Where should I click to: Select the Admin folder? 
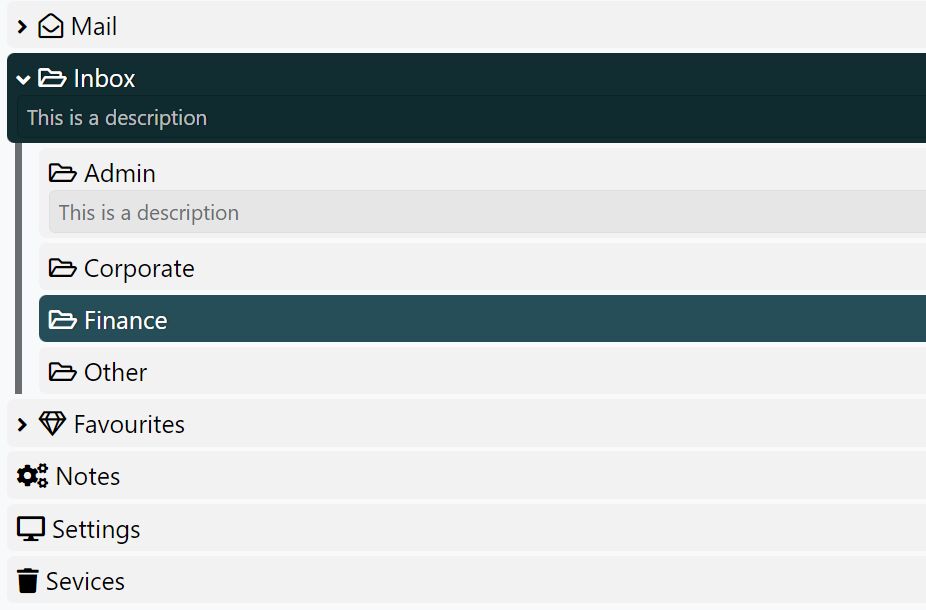click(120, 172)
